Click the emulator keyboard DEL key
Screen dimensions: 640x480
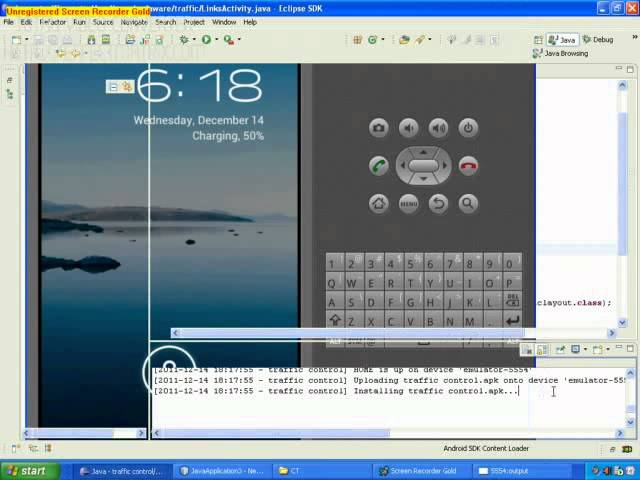tap(513, 302)
